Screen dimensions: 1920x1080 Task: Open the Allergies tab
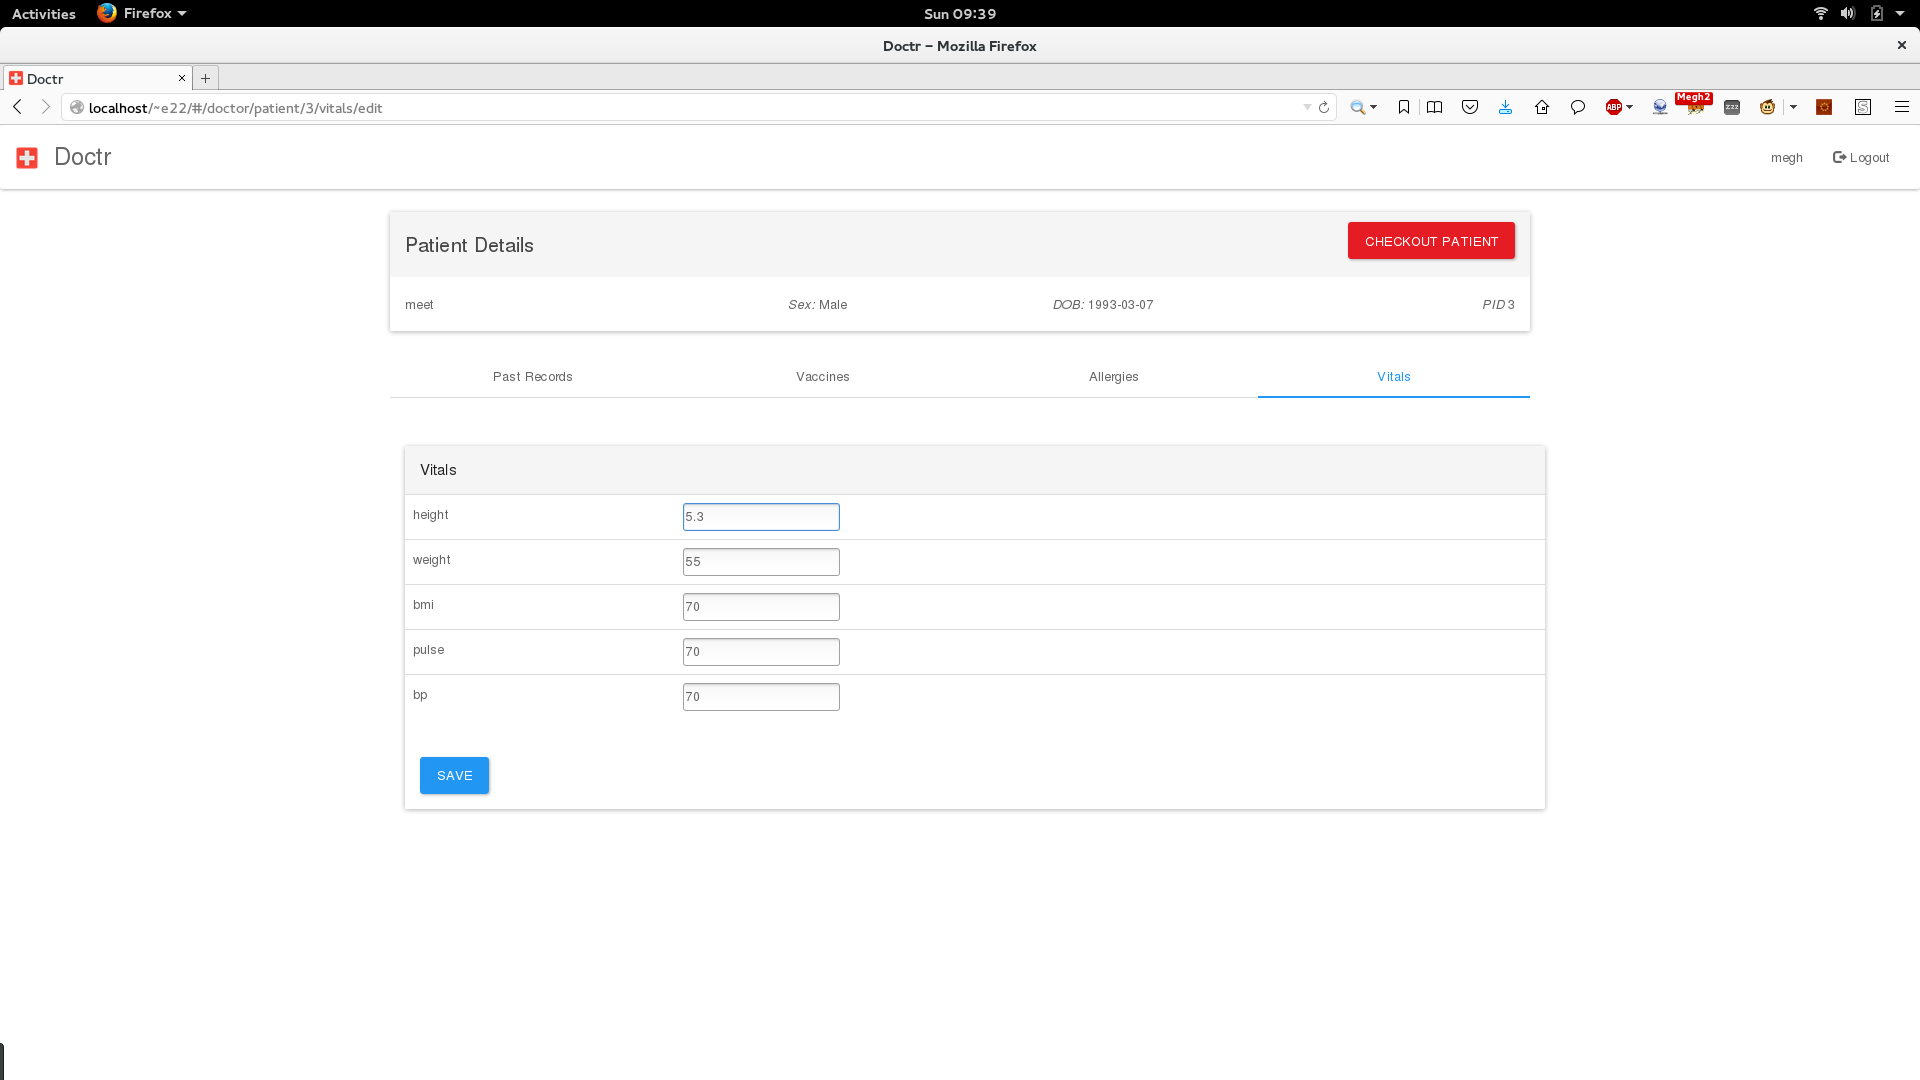1113,377
